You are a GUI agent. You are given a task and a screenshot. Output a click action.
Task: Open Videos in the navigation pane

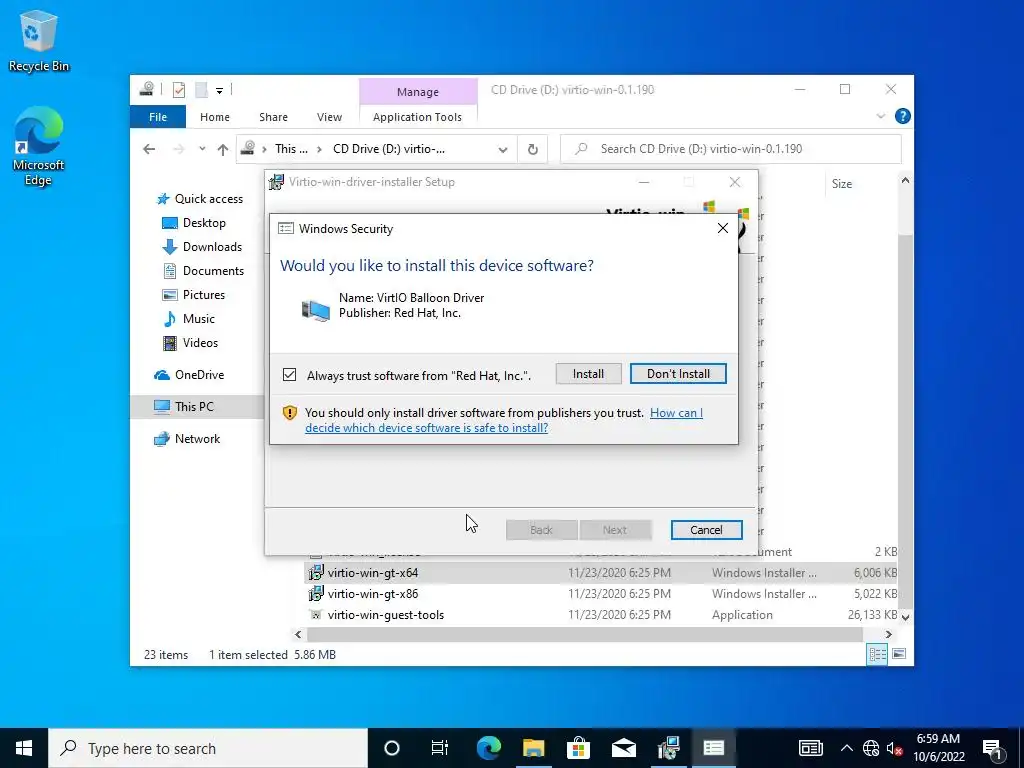191,343
